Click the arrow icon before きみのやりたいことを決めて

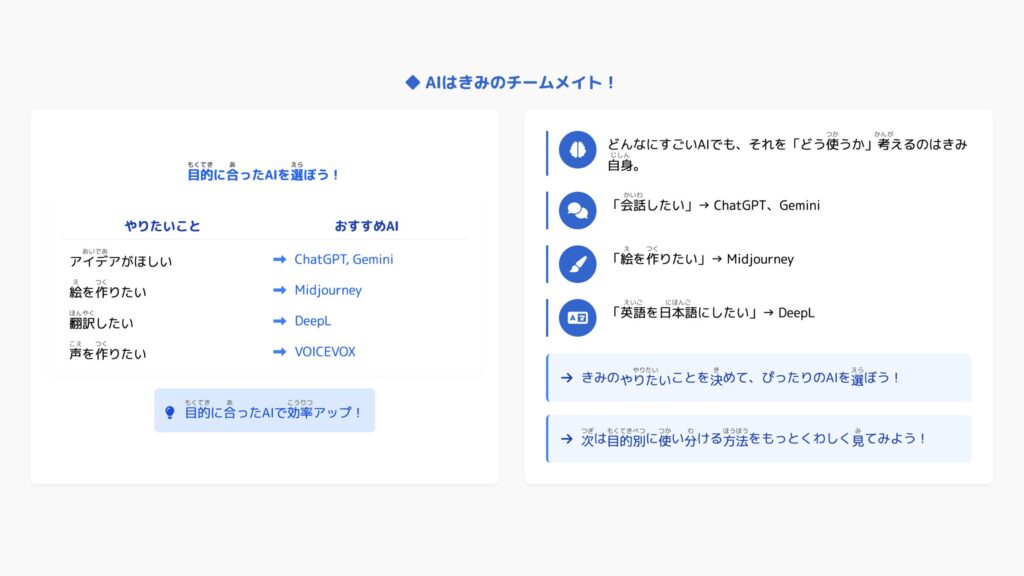coord(566,377)
